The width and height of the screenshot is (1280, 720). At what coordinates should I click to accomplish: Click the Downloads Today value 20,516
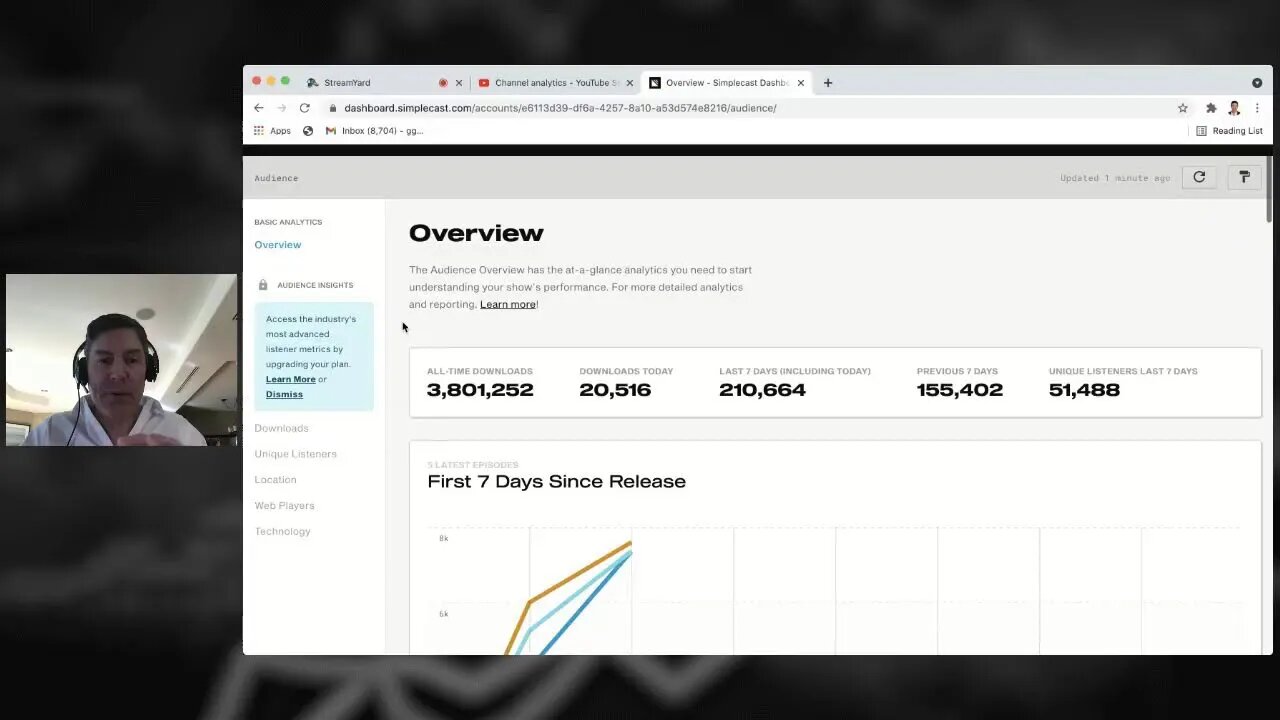pos(615,390)
